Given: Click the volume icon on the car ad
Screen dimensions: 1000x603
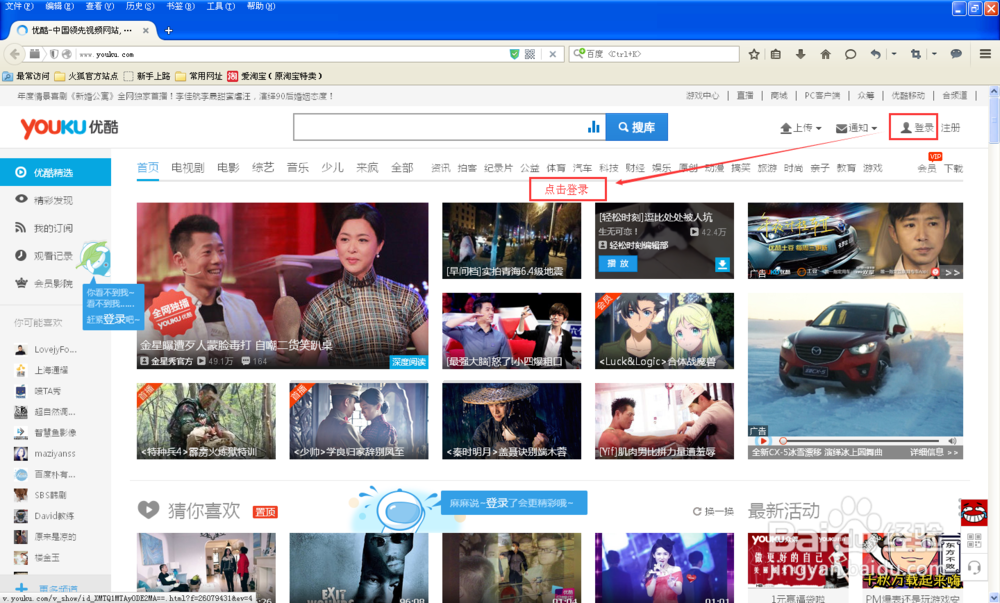Looking at the screenshot, I should (952, 440).
